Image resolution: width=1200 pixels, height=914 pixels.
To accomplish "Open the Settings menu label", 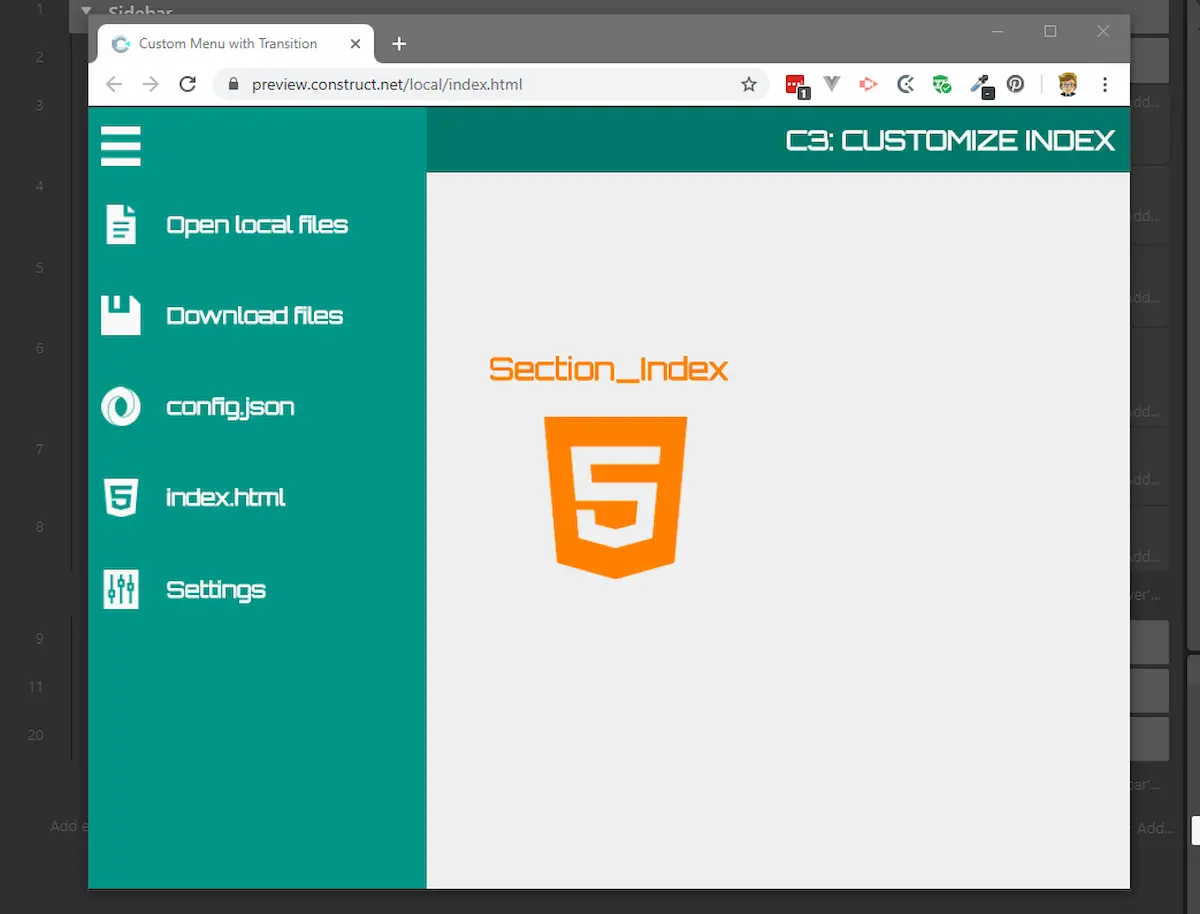I will [x=216, y=590].
